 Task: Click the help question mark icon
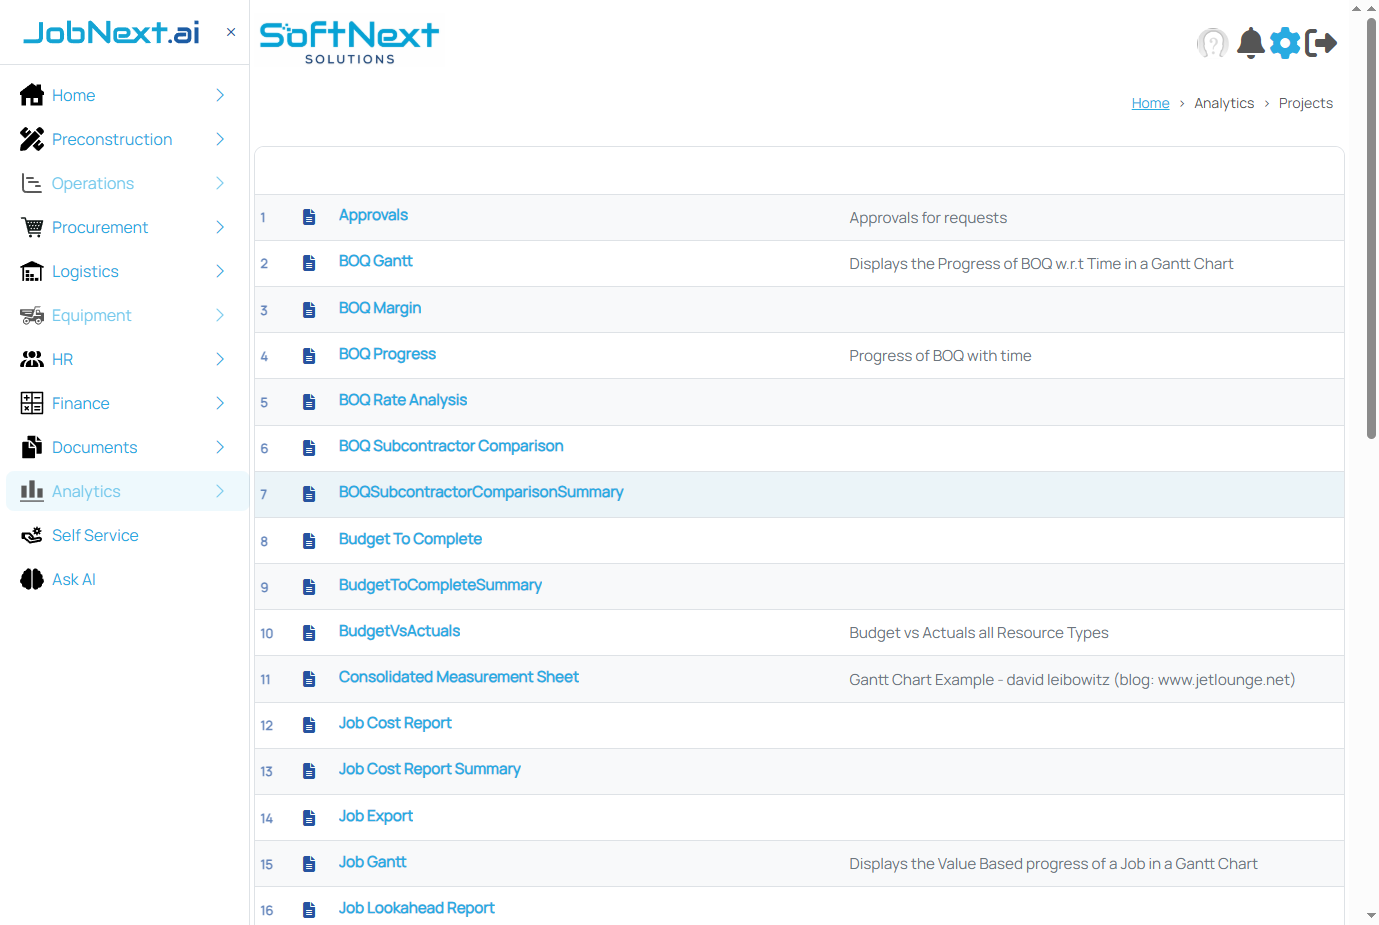tap(1213, 43)
